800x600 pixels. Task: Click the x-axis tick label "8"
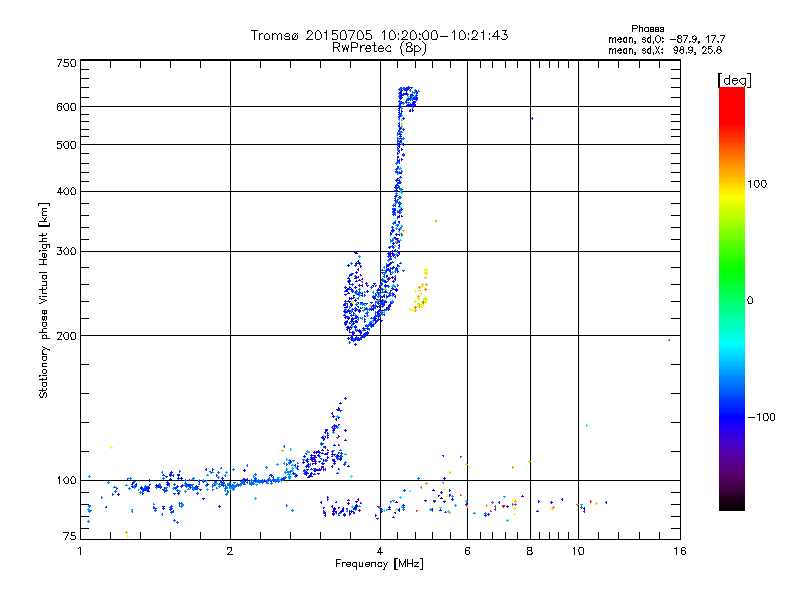[530, 551]
